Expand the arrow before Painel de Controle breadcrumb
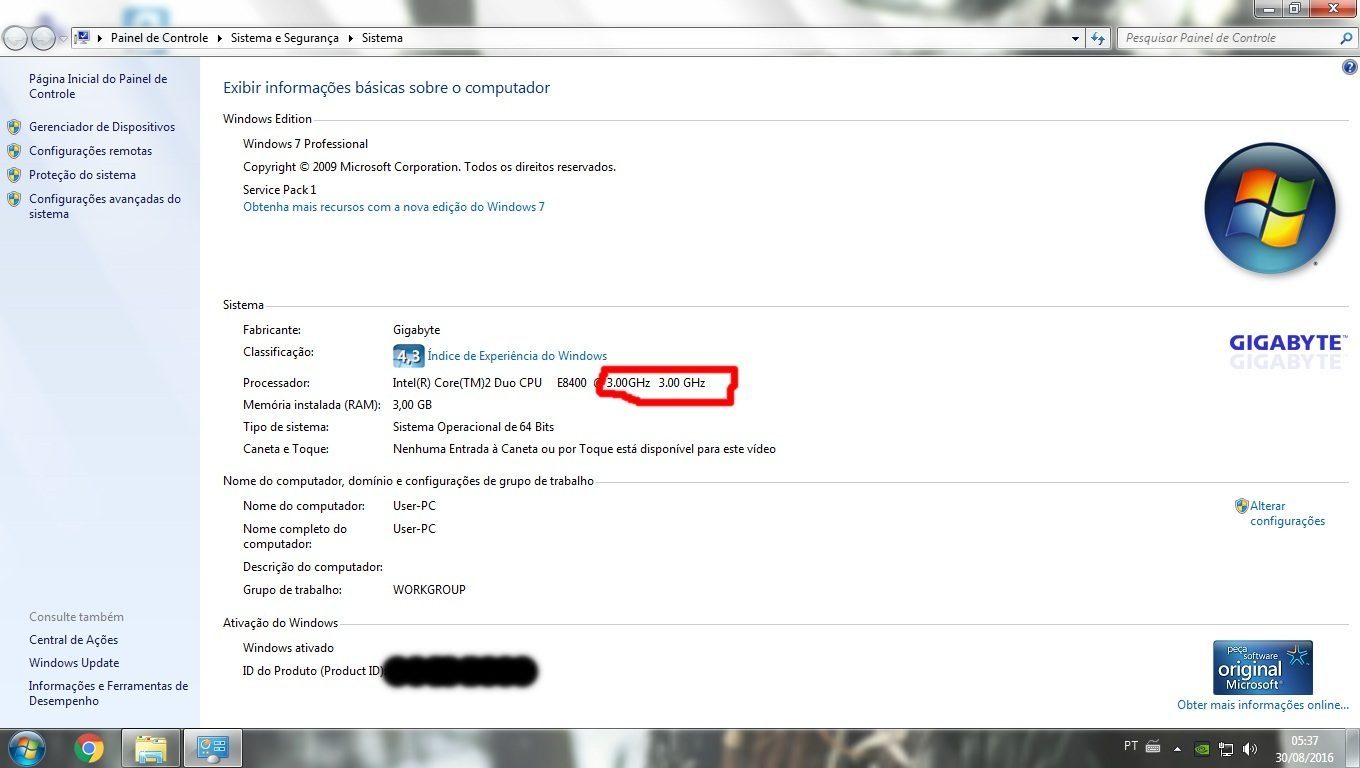The width and height of the screenshot is (1360, 768). (100, 38)
